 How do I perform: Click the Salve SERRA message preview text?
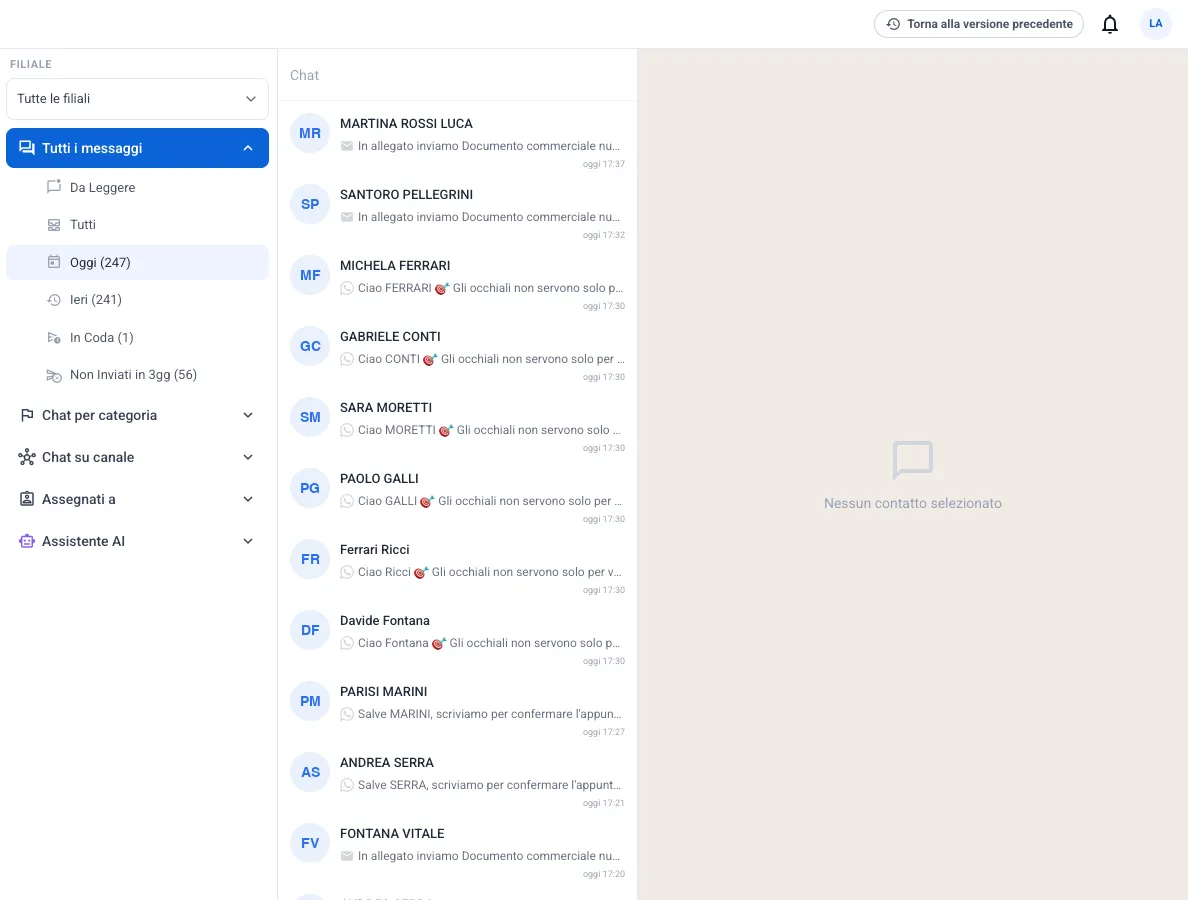point(489,785)
